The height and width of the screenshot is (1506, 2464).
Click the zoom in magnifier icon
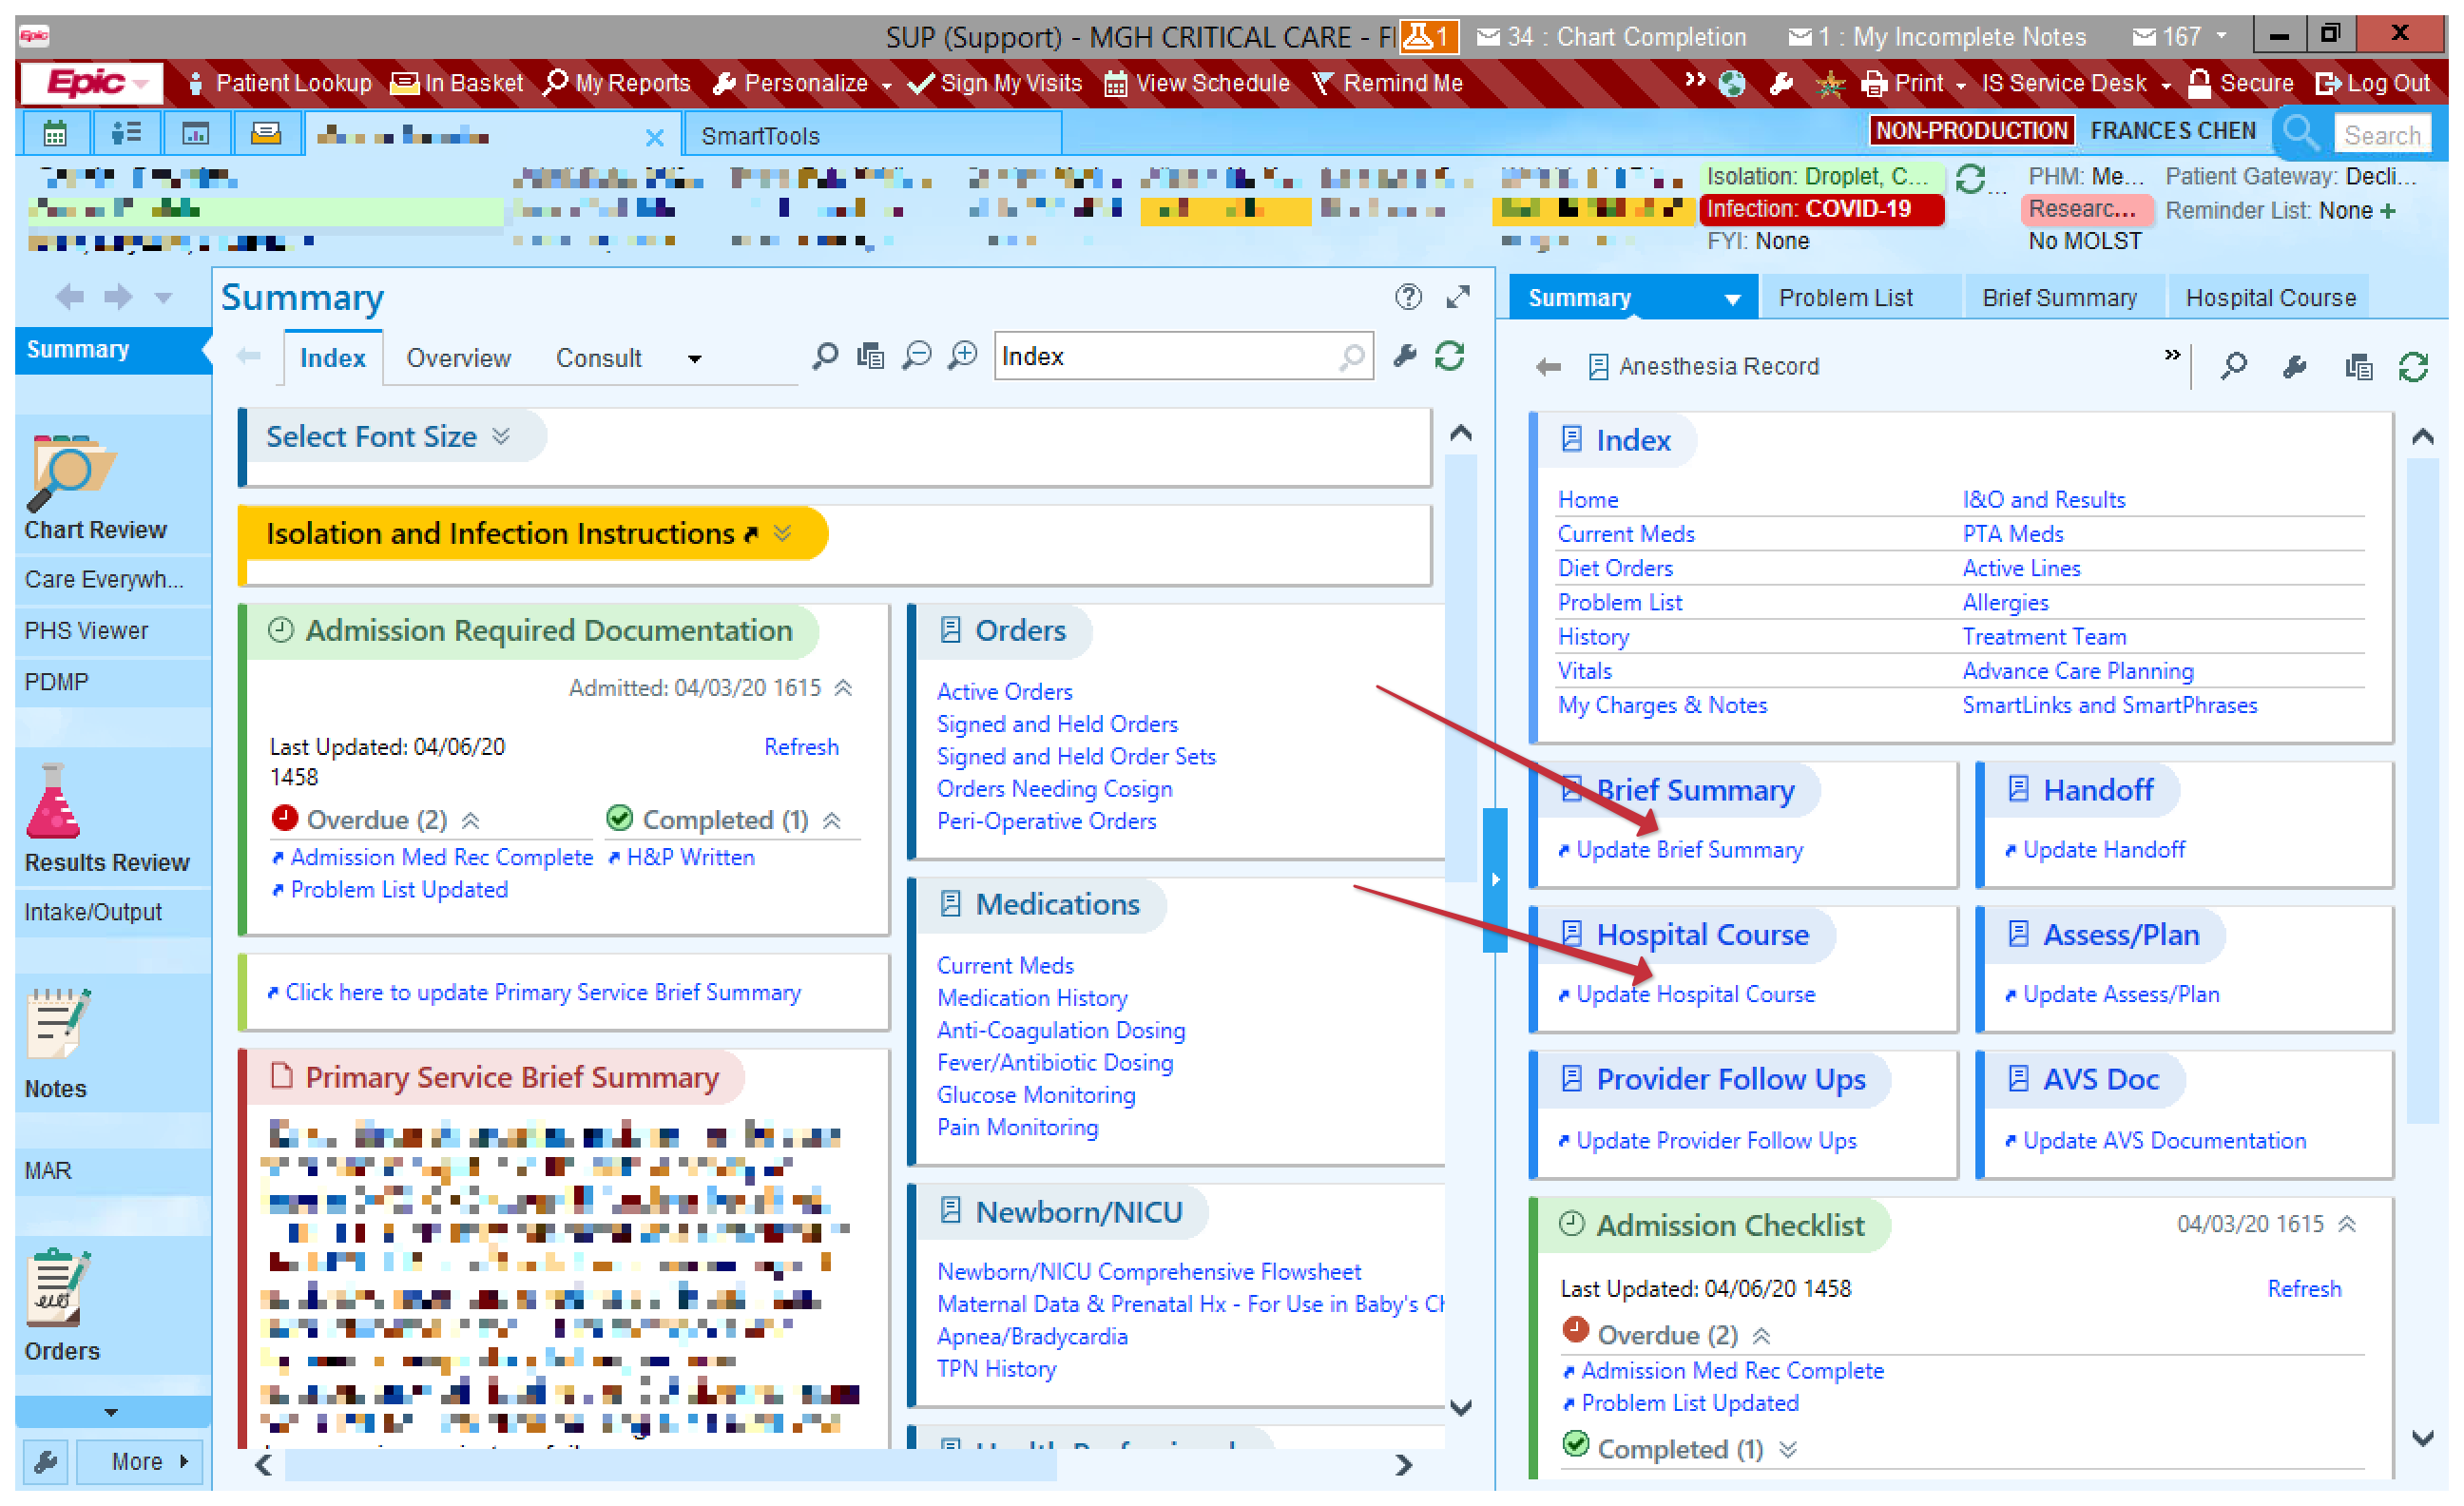(962, 356)
